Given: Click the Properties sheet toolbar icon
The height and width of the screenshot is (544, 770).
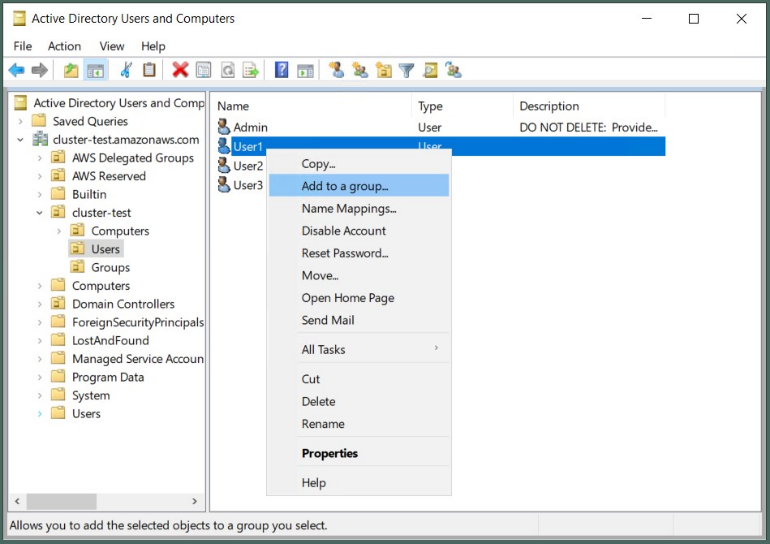Looking at the screenshot, I should click(x=203, y=70).
